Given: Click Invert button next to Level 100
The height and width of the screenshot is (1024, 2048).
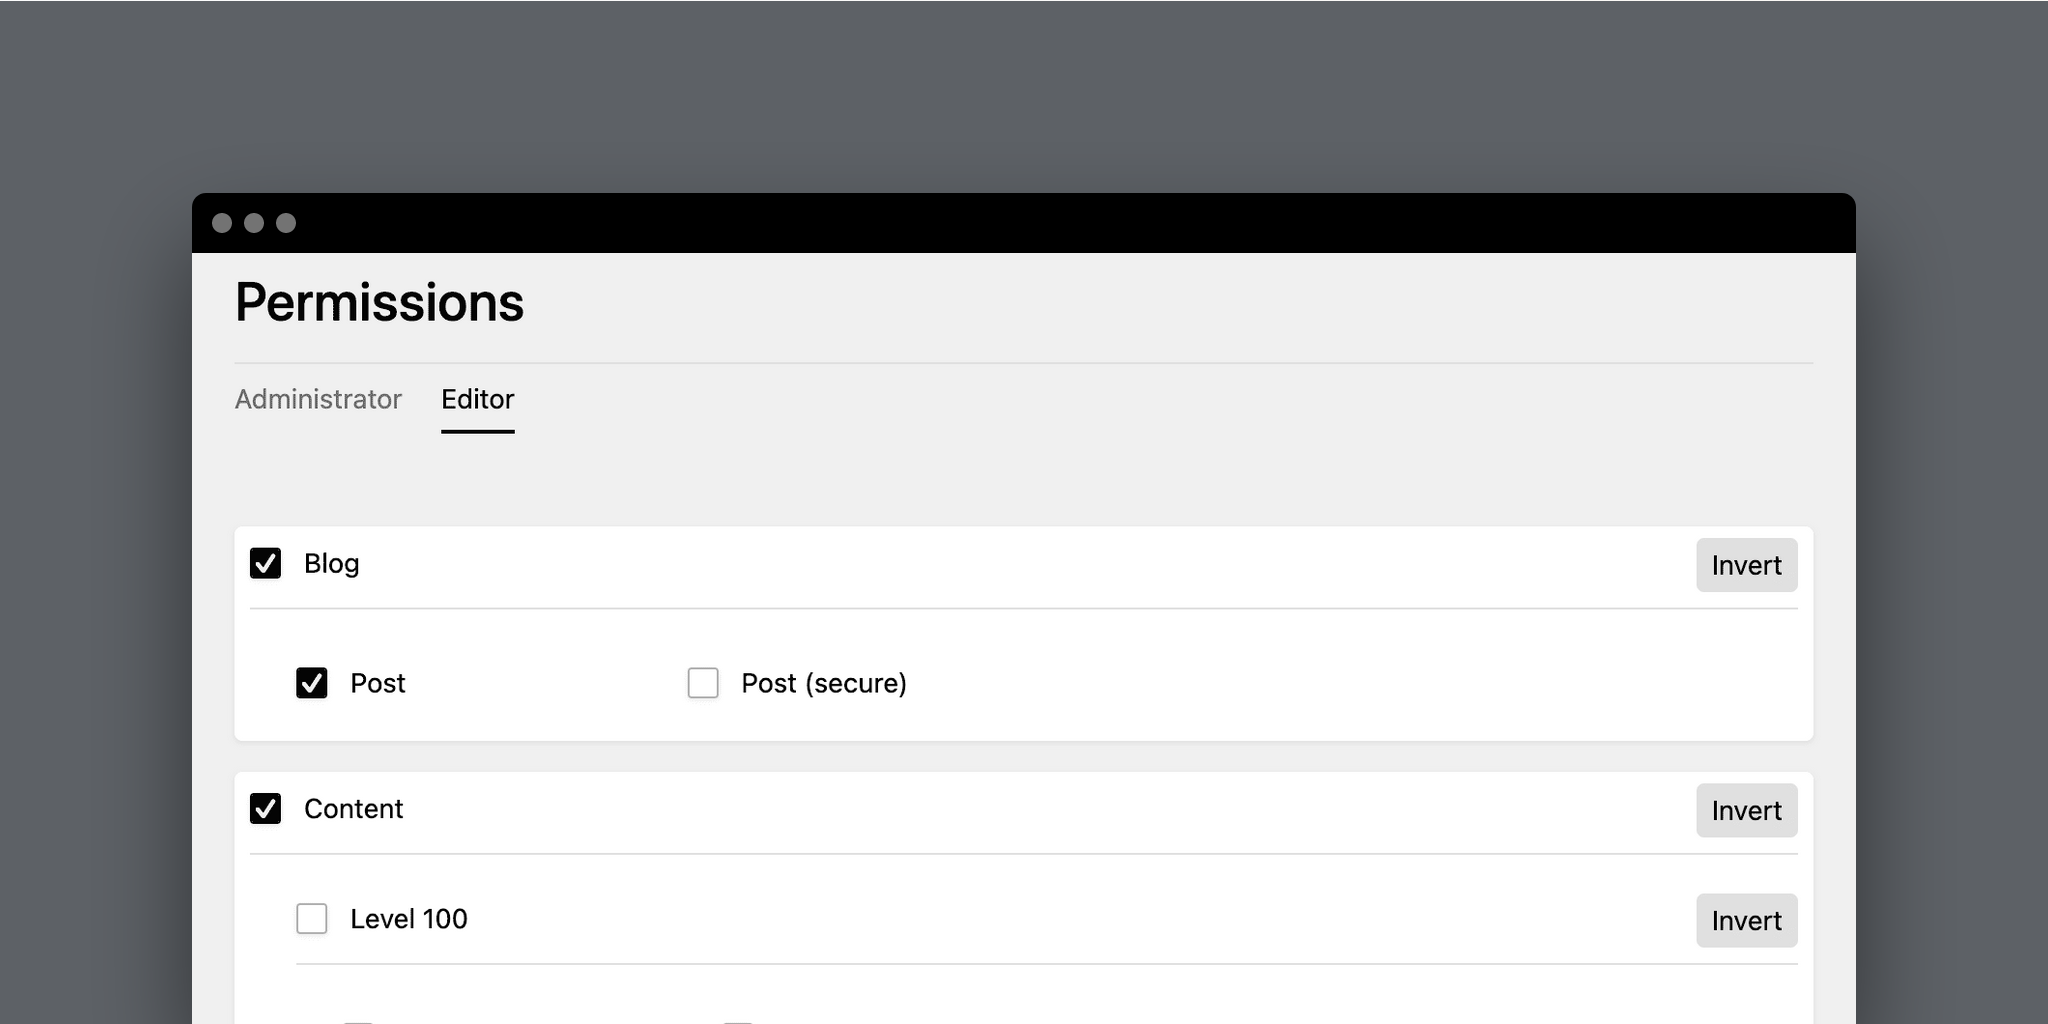Looking at the screenshot, I should pyautogui.click(x=1746, y=921).
